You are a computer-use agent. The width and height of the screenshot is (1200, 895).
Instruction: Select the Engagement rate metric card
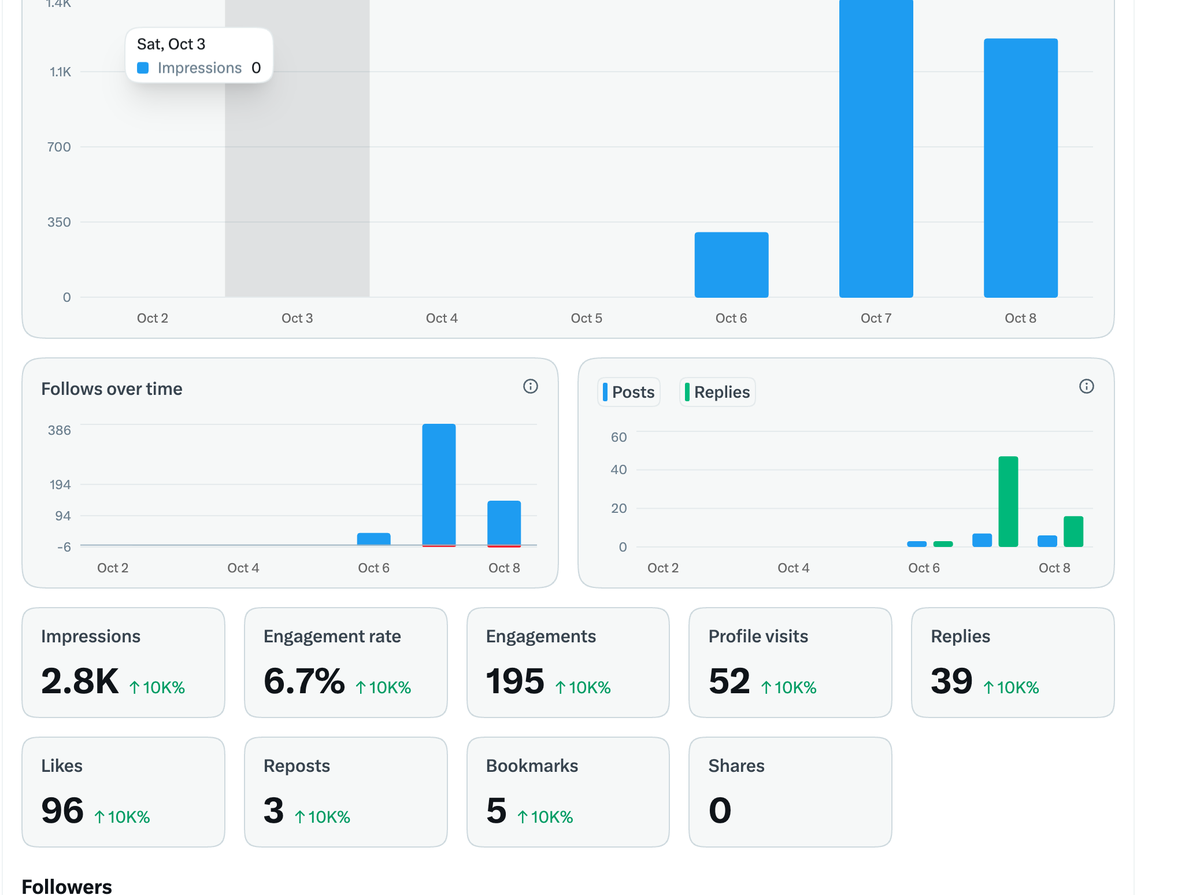click(346, 663)
